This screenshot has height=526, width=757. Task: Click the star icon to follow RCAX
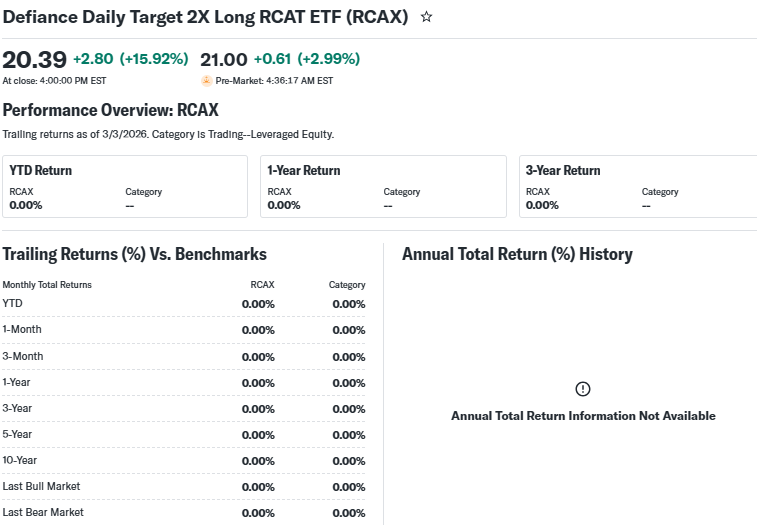(427, 17)
